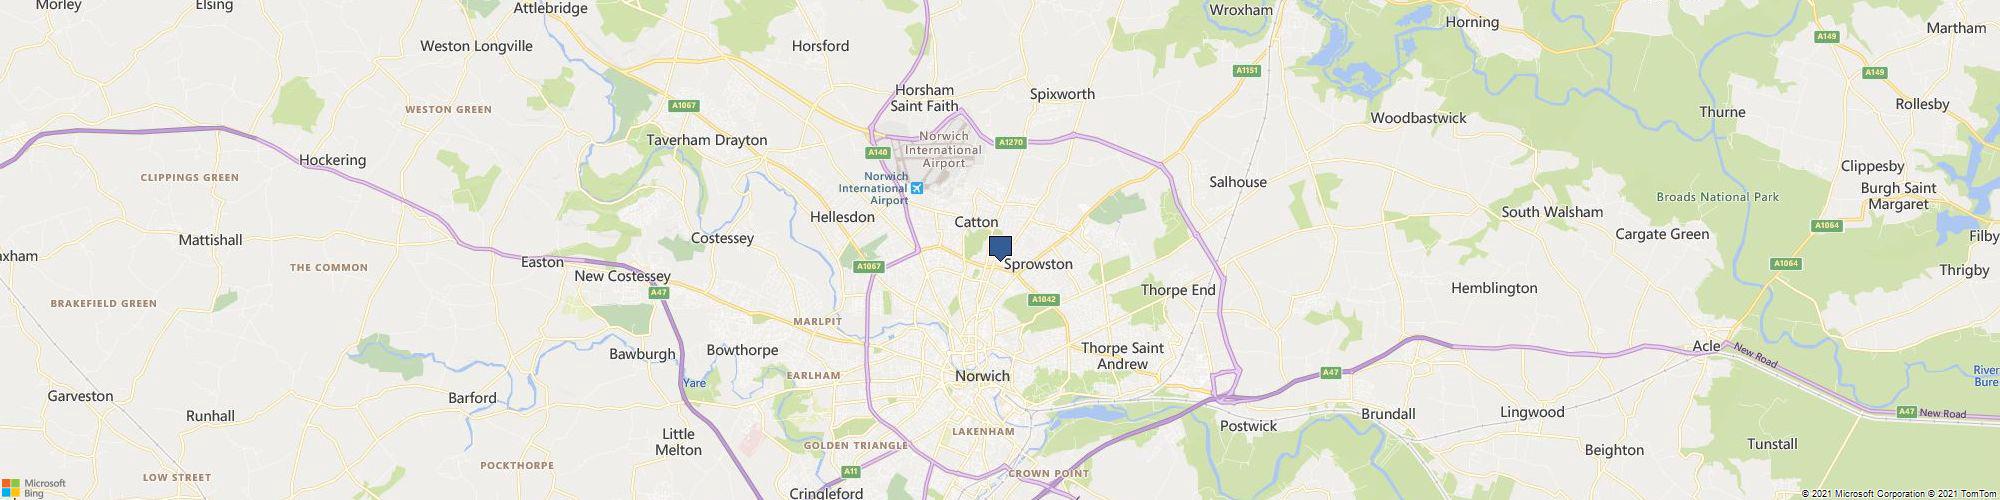Click the Norwich International Airport plane icon
The width and height of the screenshot is (2000, 500).
(917, 188)
